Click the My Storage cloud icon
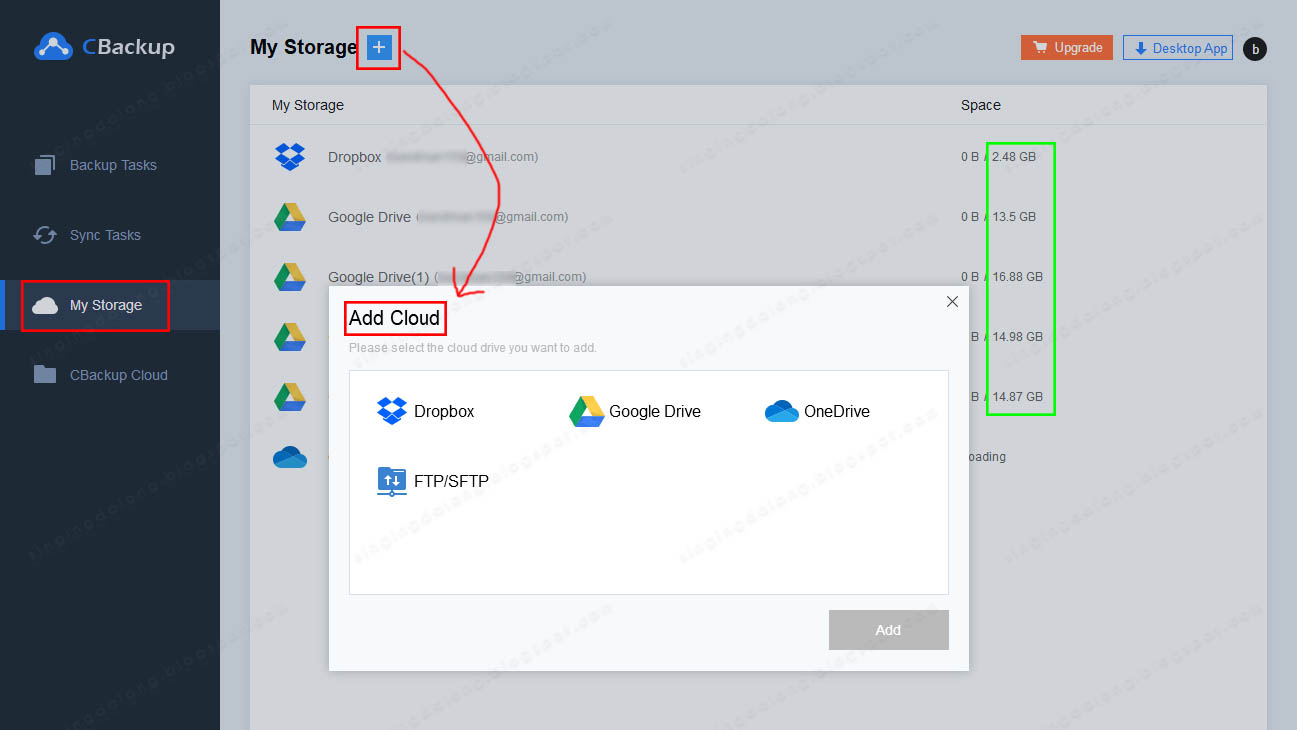 click(x=45, y=306)
